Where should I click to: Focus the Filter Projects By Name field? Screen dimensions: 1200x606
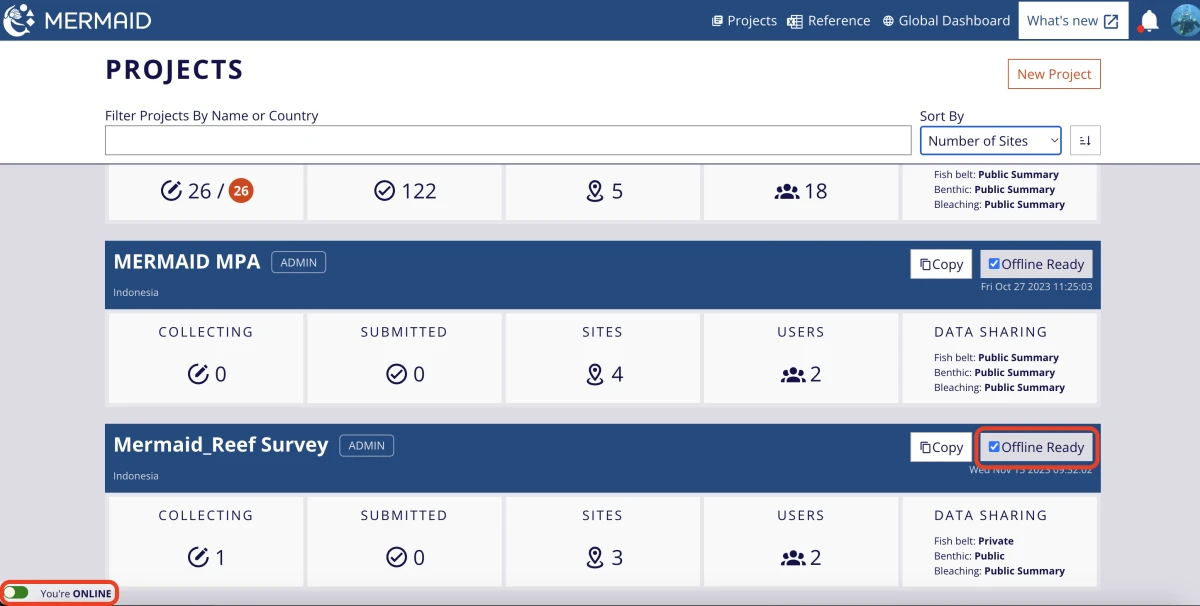coord(508,140)
